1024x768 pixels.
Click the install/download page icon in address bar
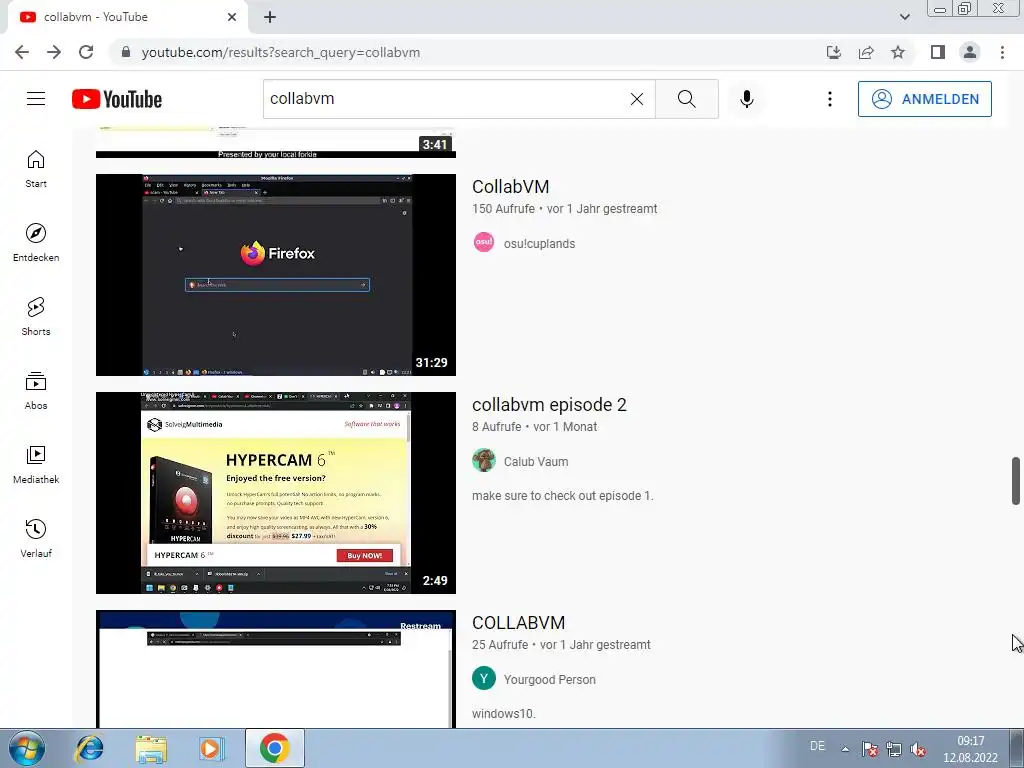point(834,52)
